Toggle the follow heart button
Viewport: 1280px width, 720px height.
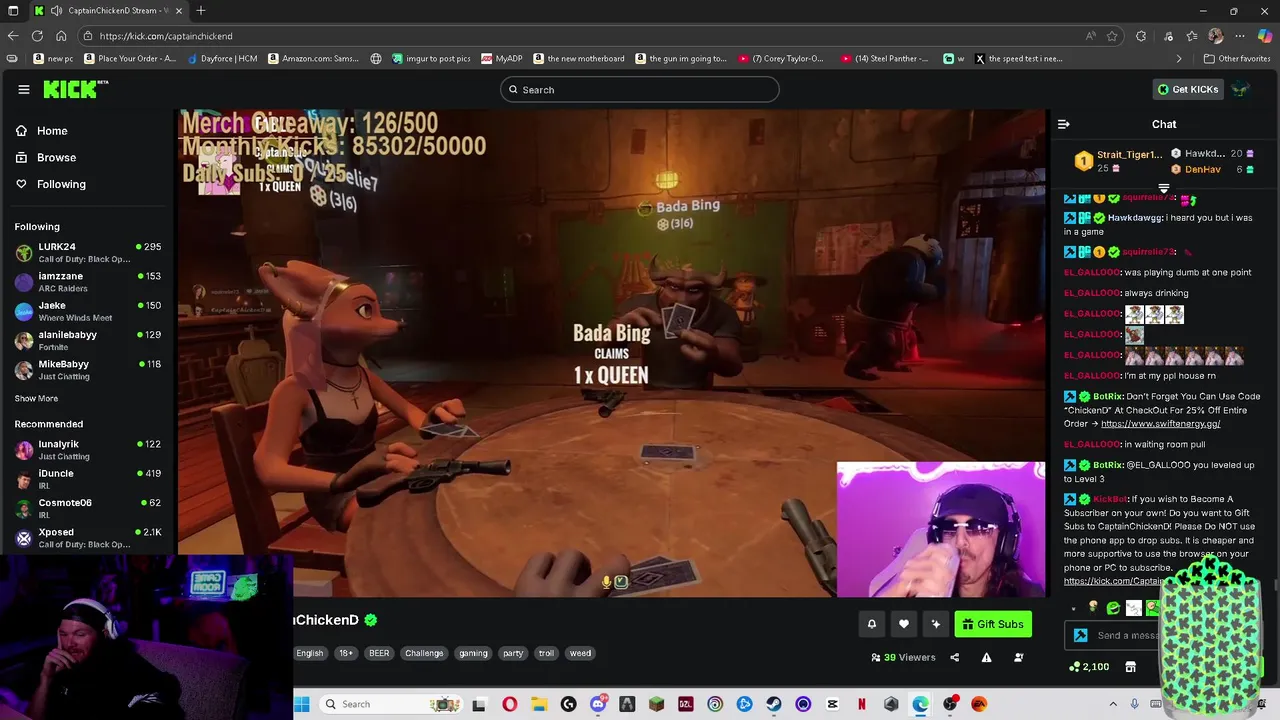point(903,624)
